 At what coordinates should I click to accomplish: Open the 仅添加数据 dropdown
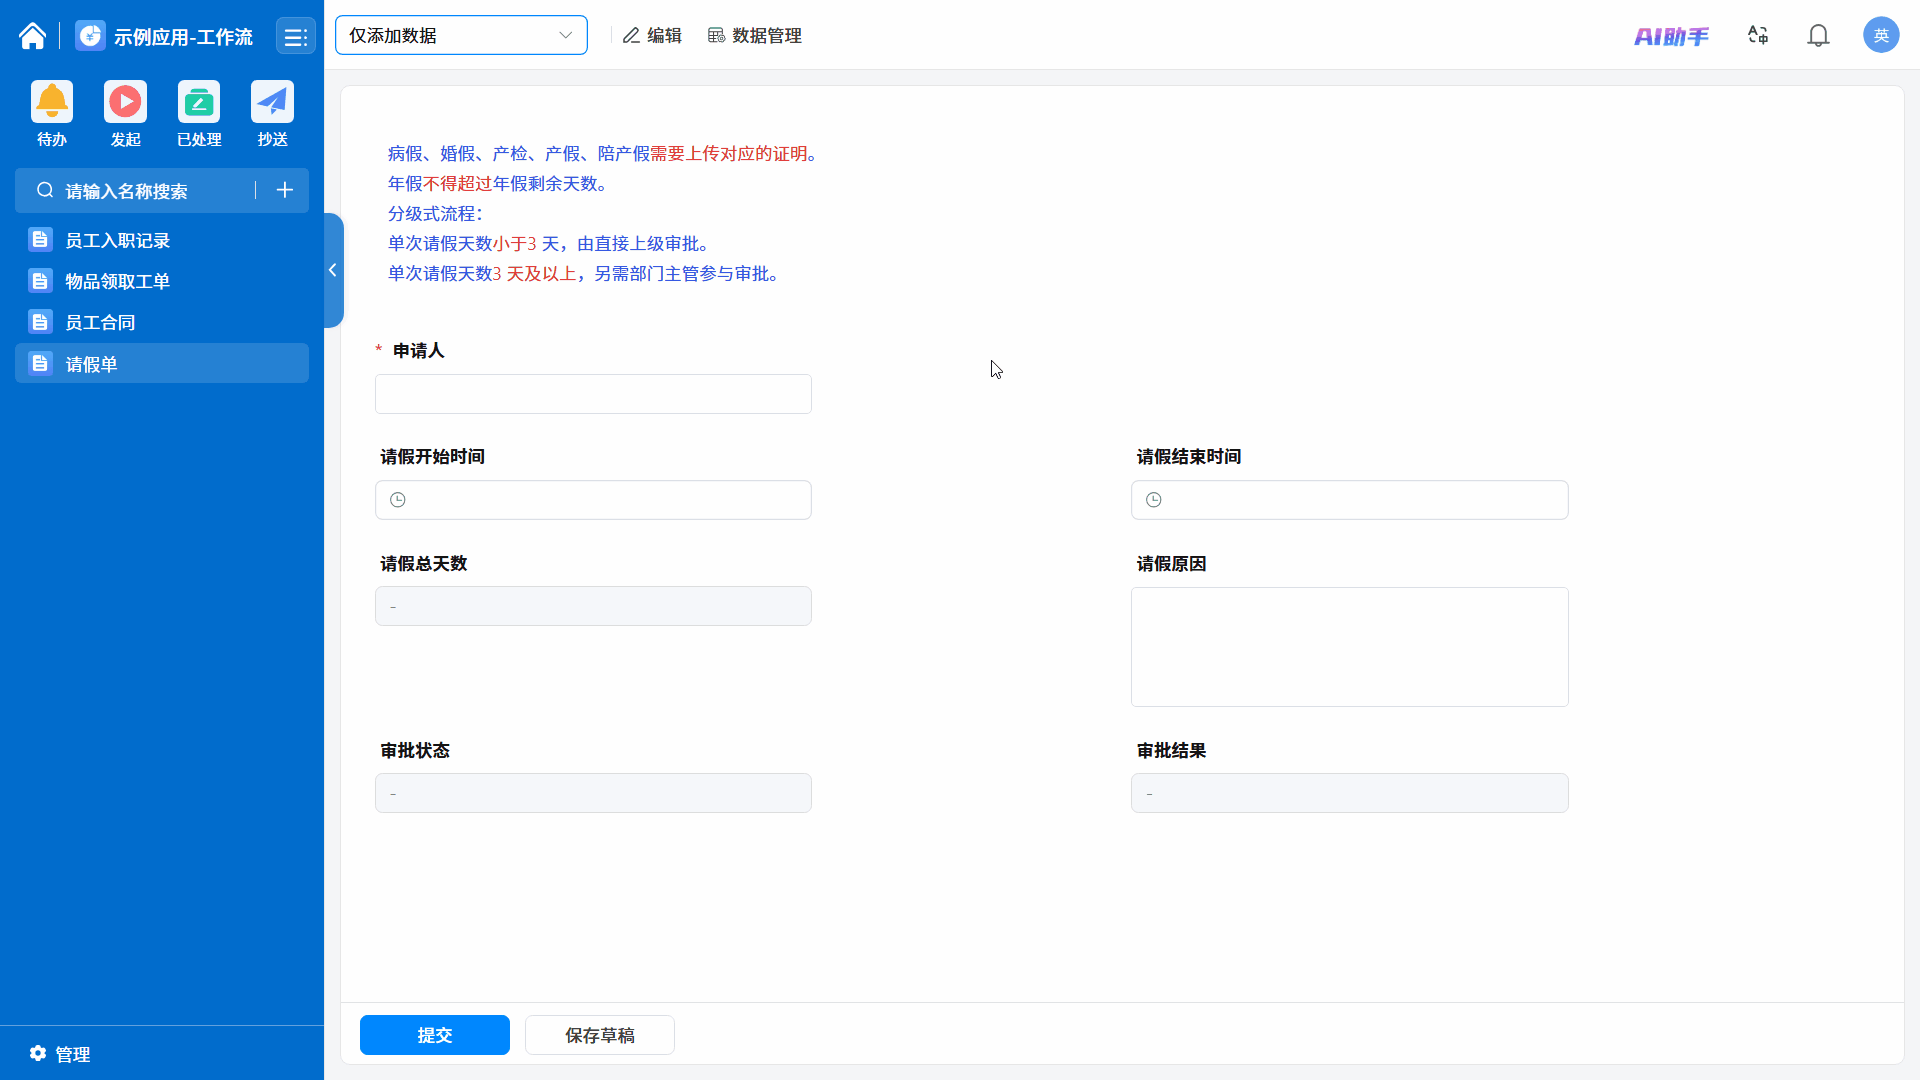tap(461, 35)
